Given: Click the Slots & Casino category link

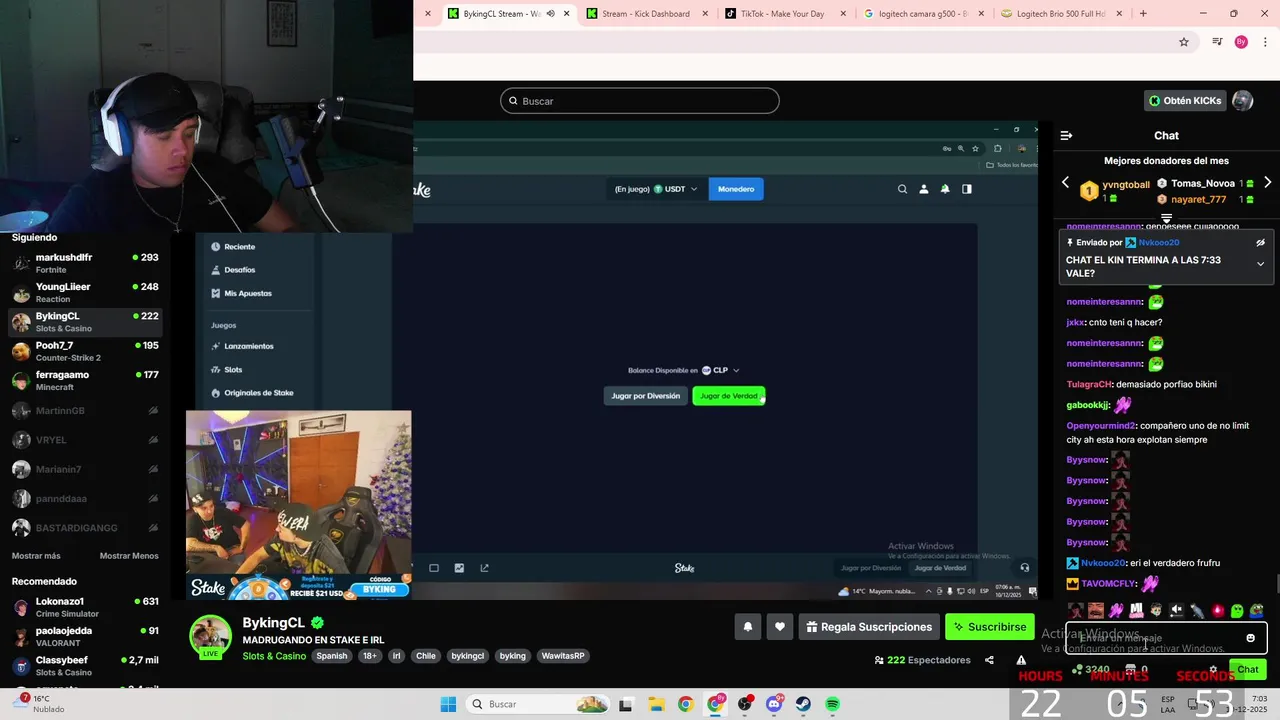Looking at the screenshot, I should tap(274, 656).
